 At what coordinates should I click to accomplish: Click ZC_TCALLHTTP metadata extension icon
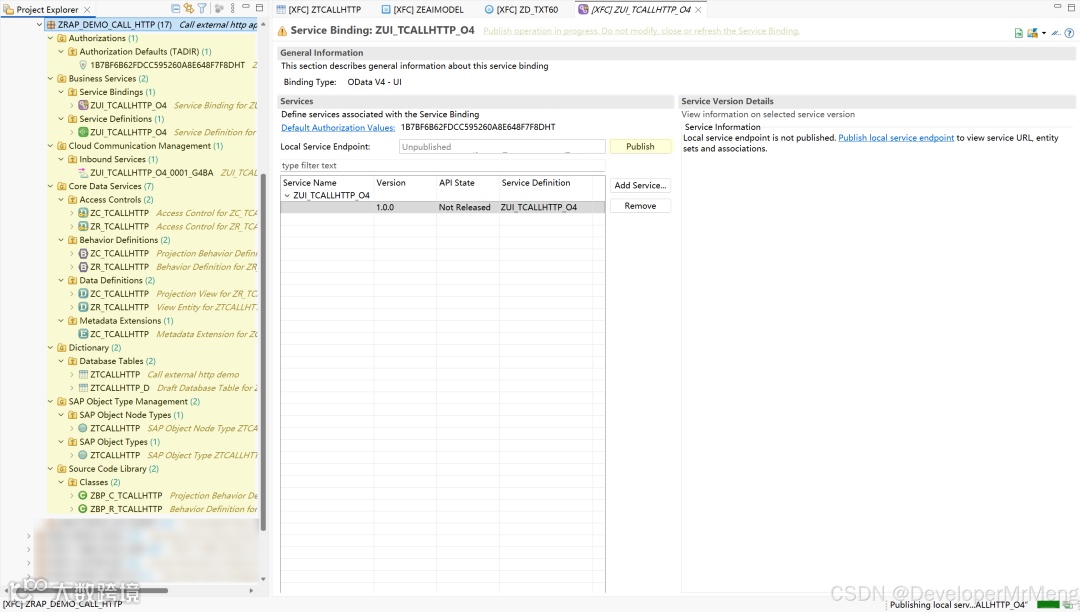(x=83, y=334)
